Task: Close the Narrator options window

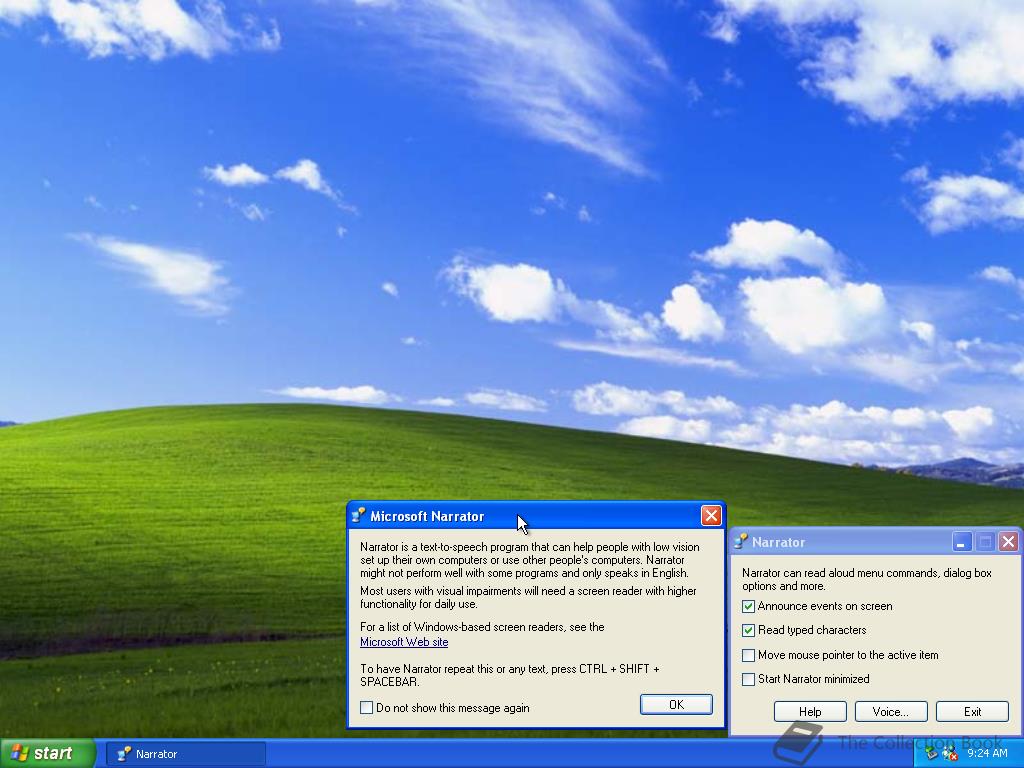Action: coord(1008,542)
